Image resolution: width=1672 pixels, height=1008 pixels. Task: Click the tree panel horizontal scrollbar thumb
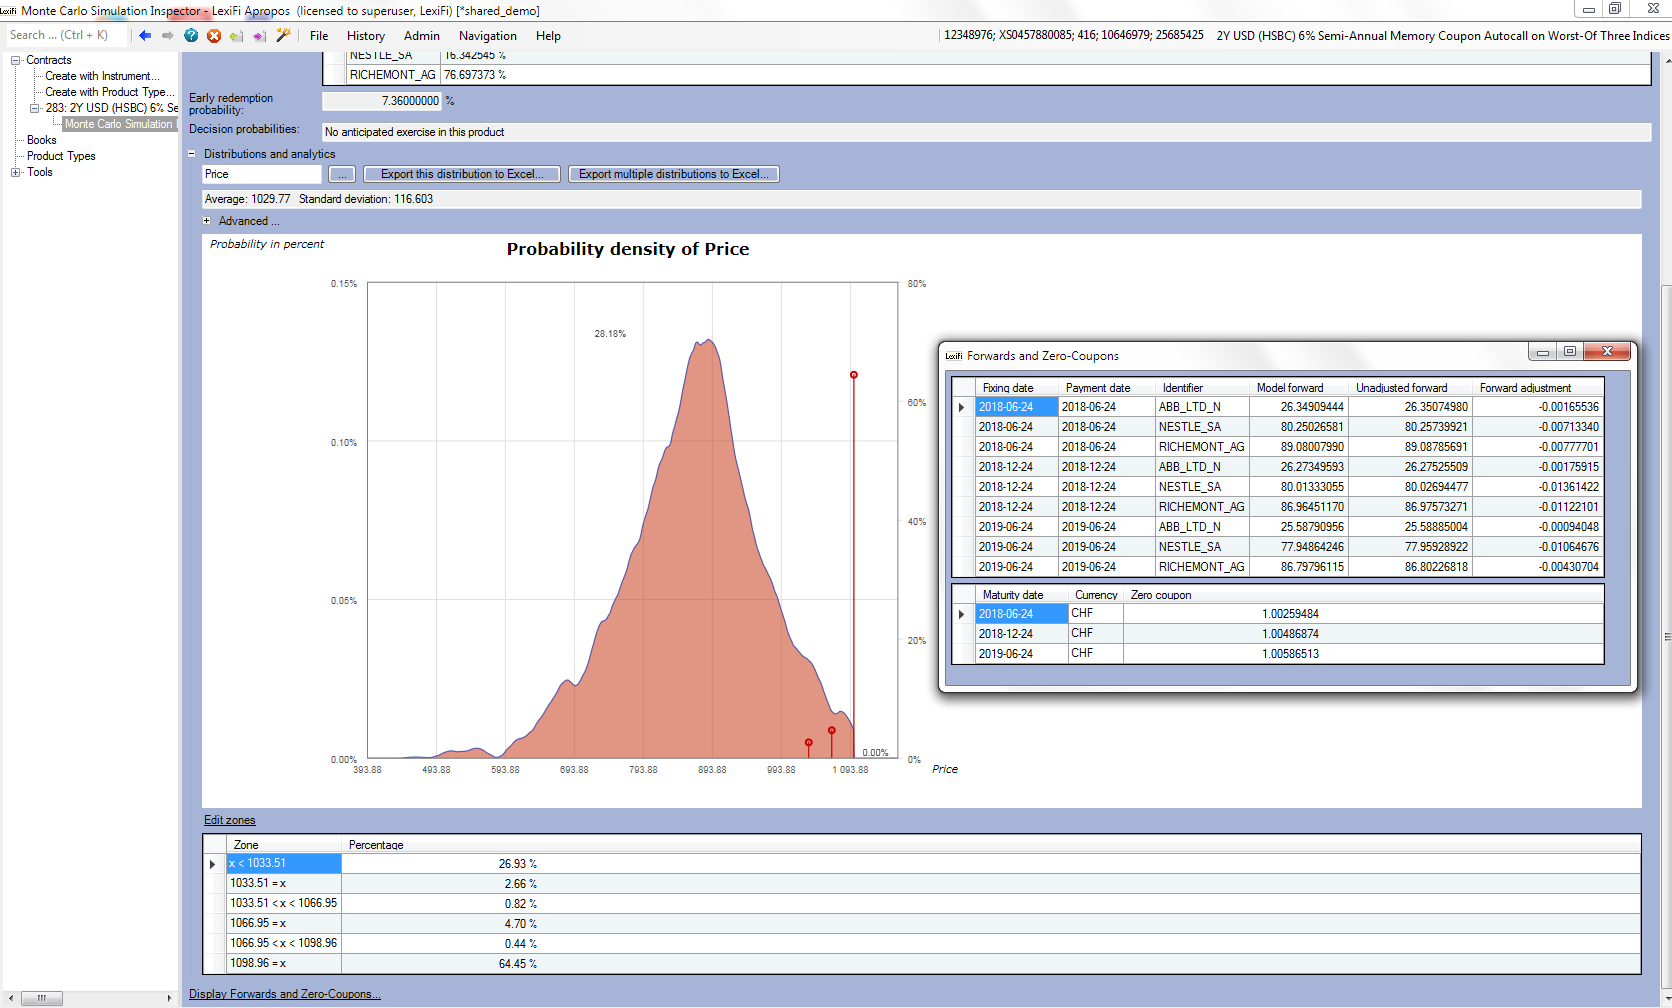click(x=41, y=998)
